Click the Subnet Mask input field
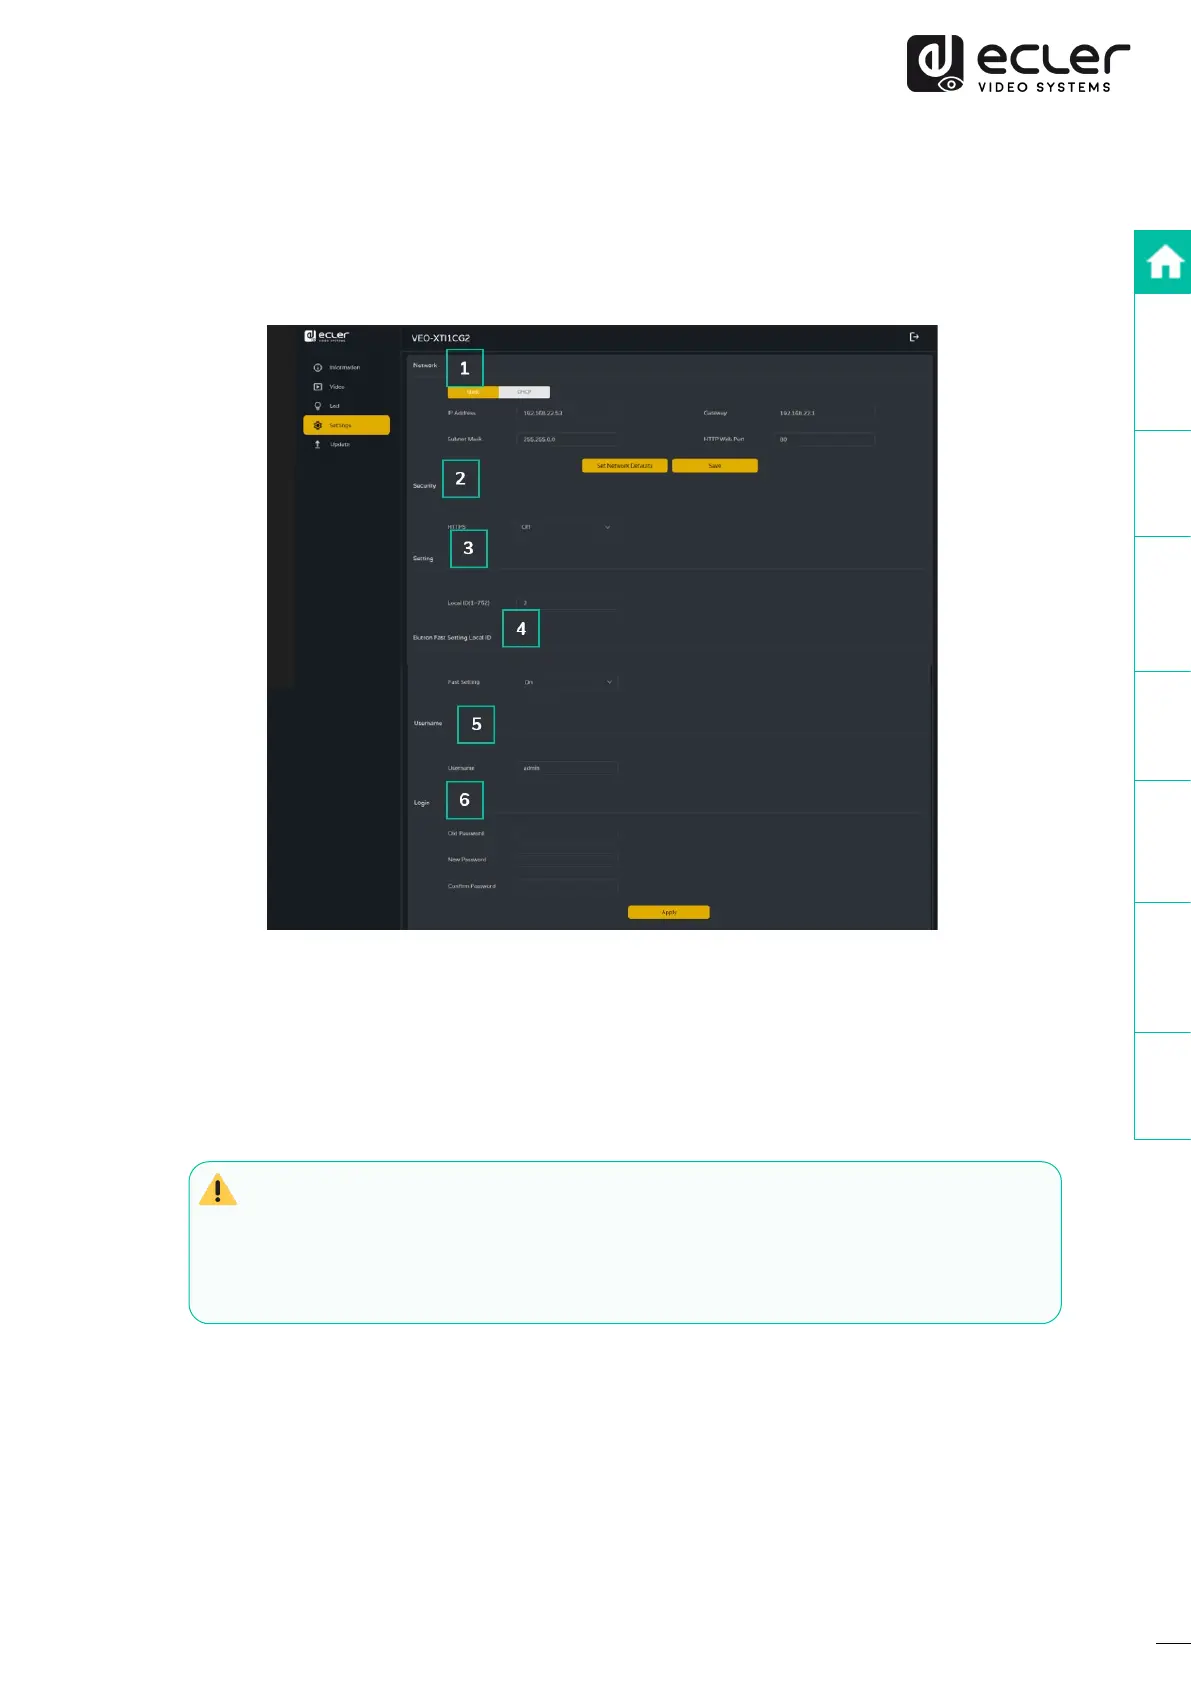1191x1684 pixels. 566,439
